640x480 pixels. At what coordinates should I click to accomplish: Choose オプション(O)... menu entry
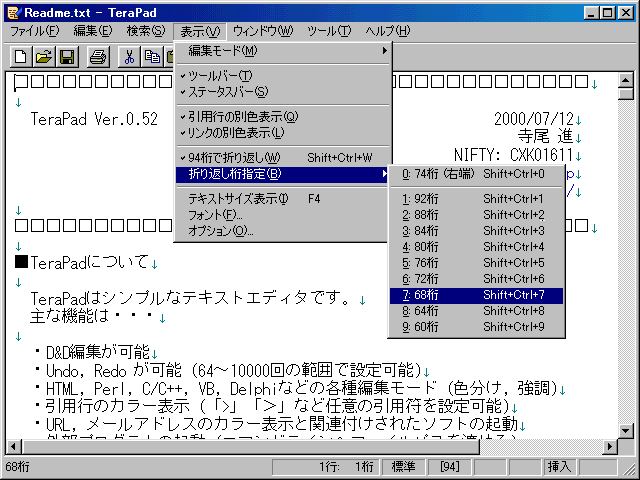(x=282, y=231)
